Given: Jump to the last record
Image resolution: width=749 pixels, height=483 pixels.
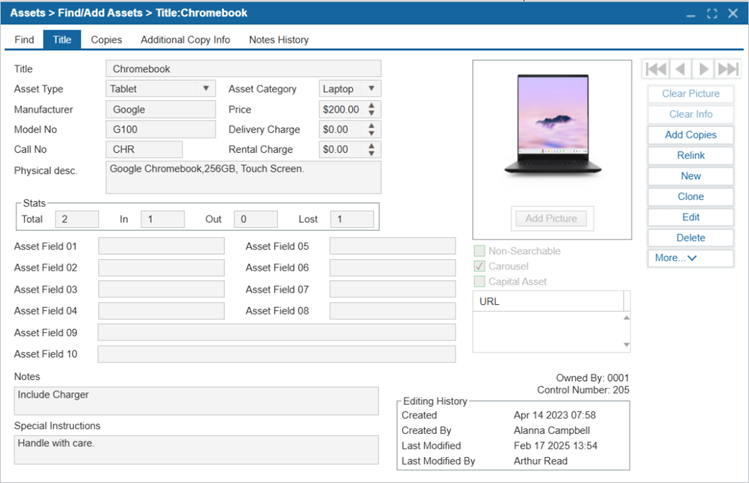Looking at the screenshot, I should (x=728, y=69).
